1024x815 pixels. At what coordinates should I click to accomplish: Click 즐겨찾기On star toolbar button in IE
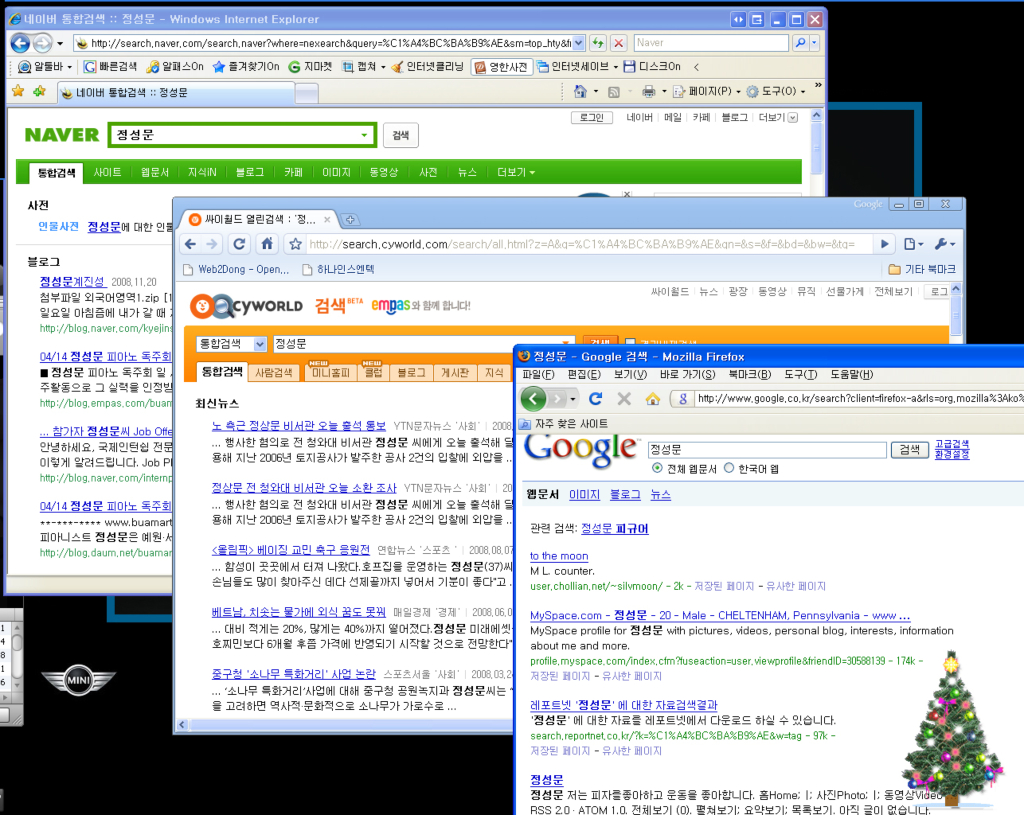tap(246, 67)
